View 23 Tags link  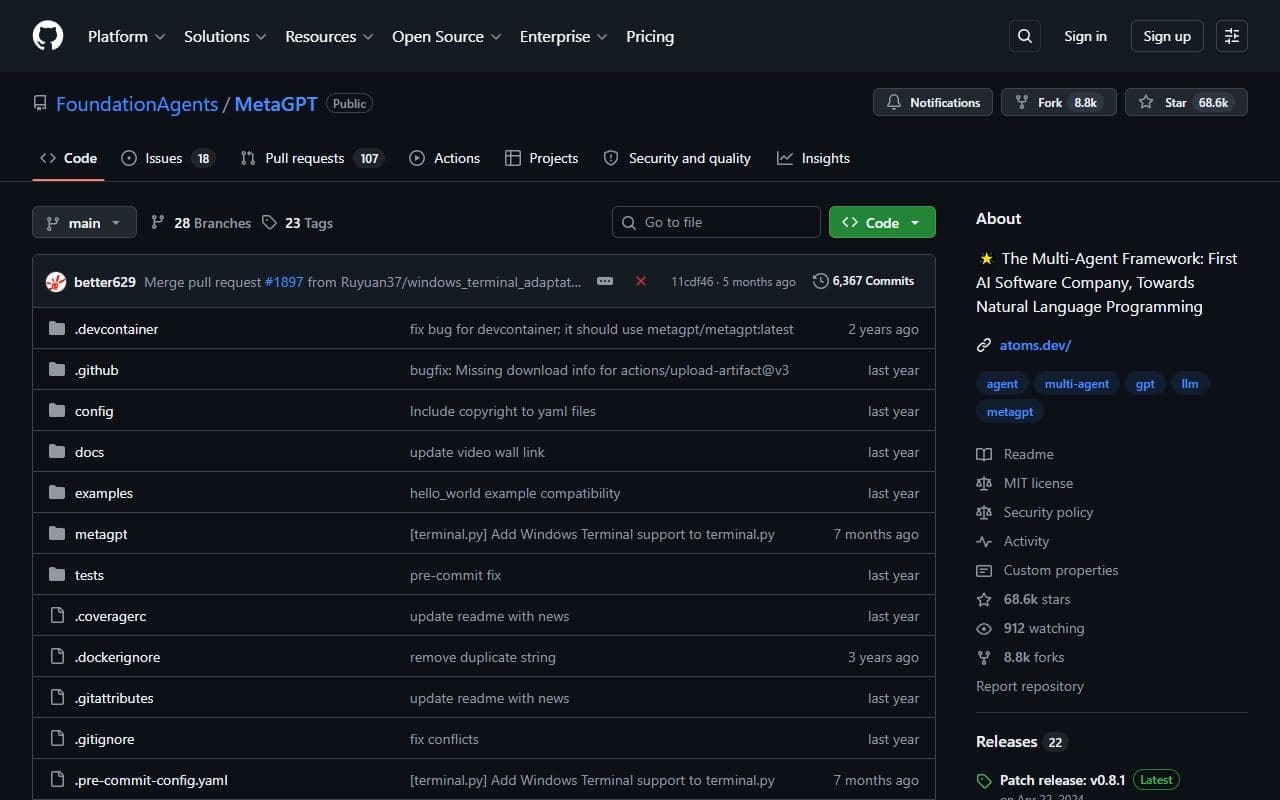[297, 223]
